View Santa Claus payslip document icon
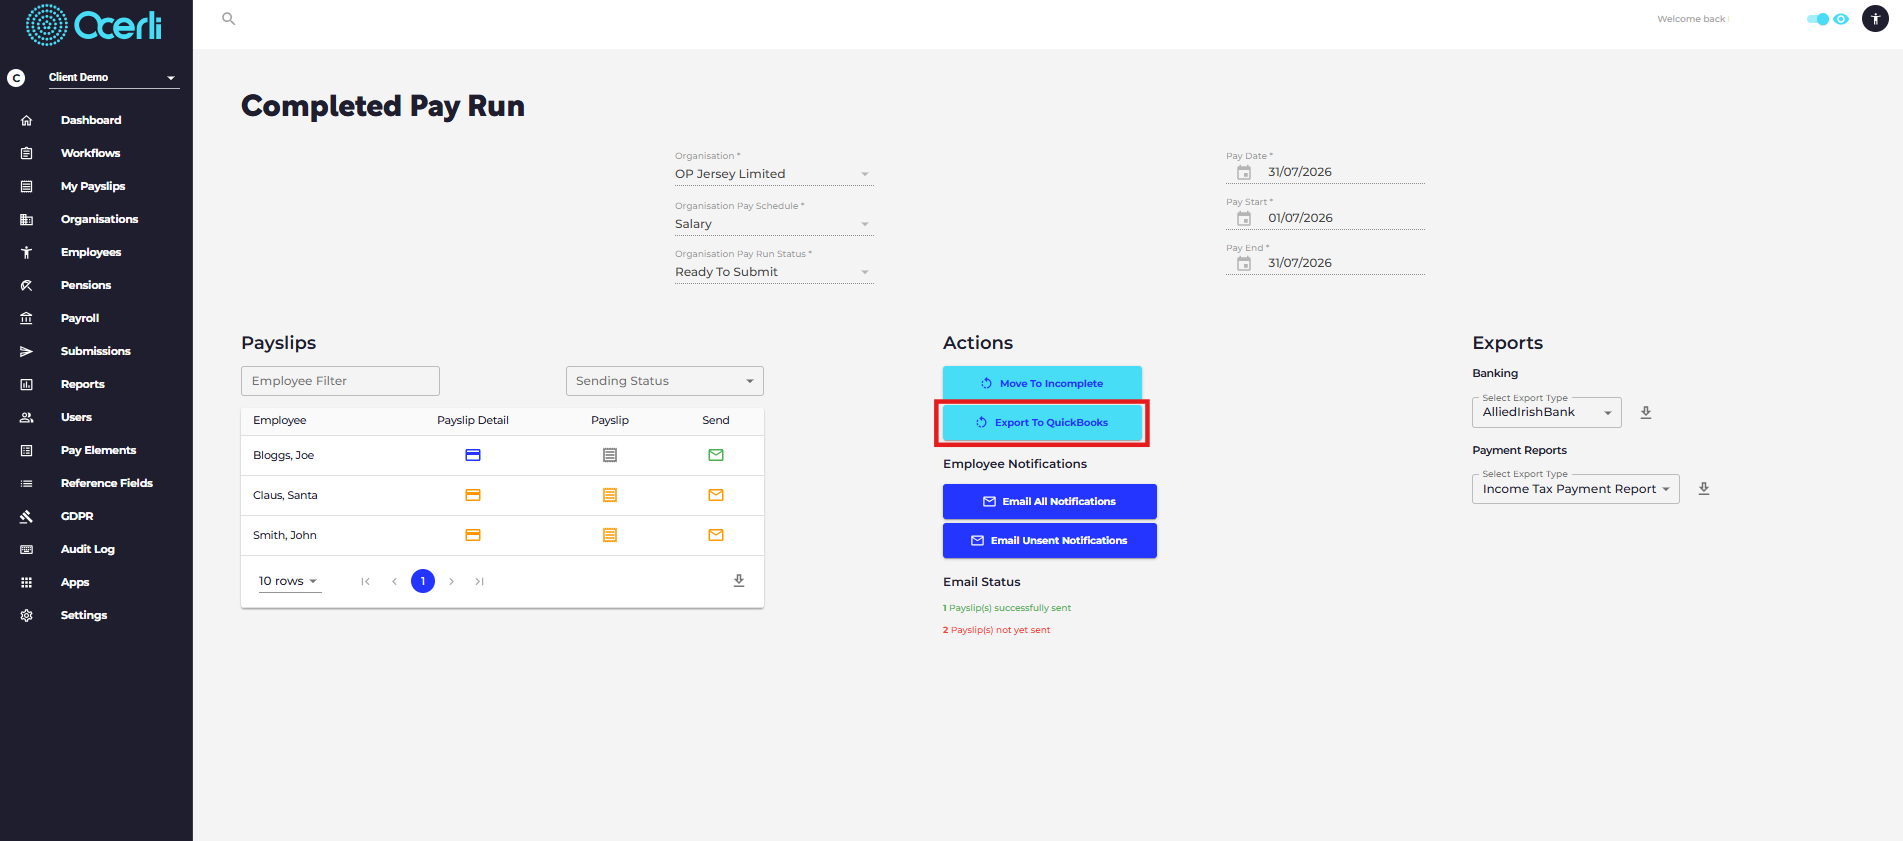This screenshot has width=1903, height=841. coord(610,495)
